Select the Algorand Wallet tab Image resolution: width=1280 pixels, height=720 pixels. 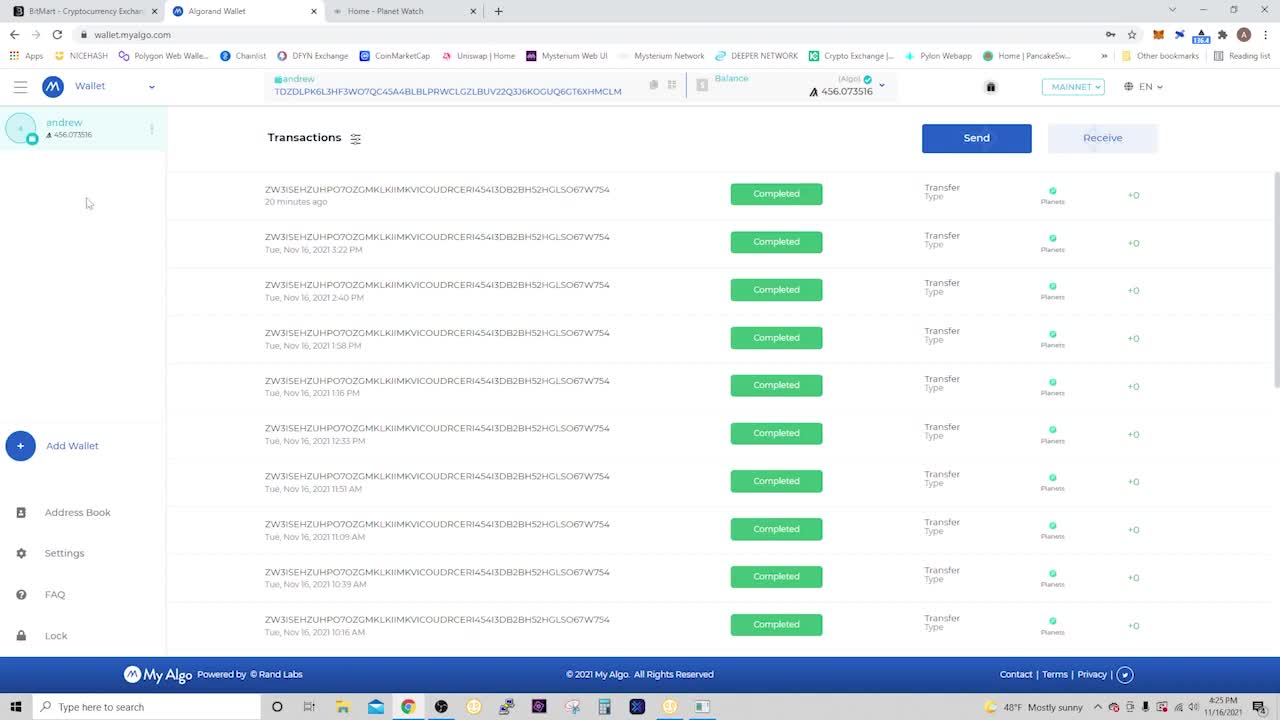(244, 11)
